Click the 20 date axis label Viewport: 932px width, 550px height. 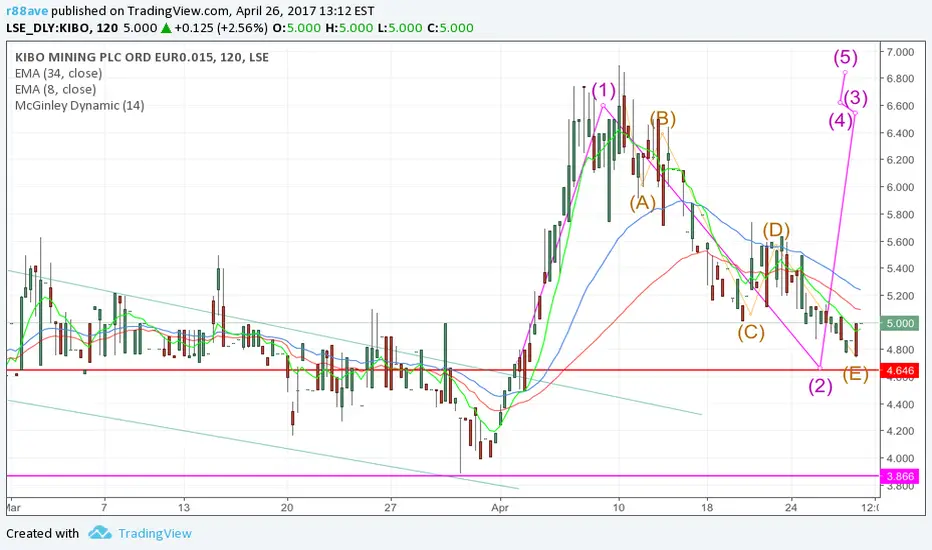coord(287,507)
